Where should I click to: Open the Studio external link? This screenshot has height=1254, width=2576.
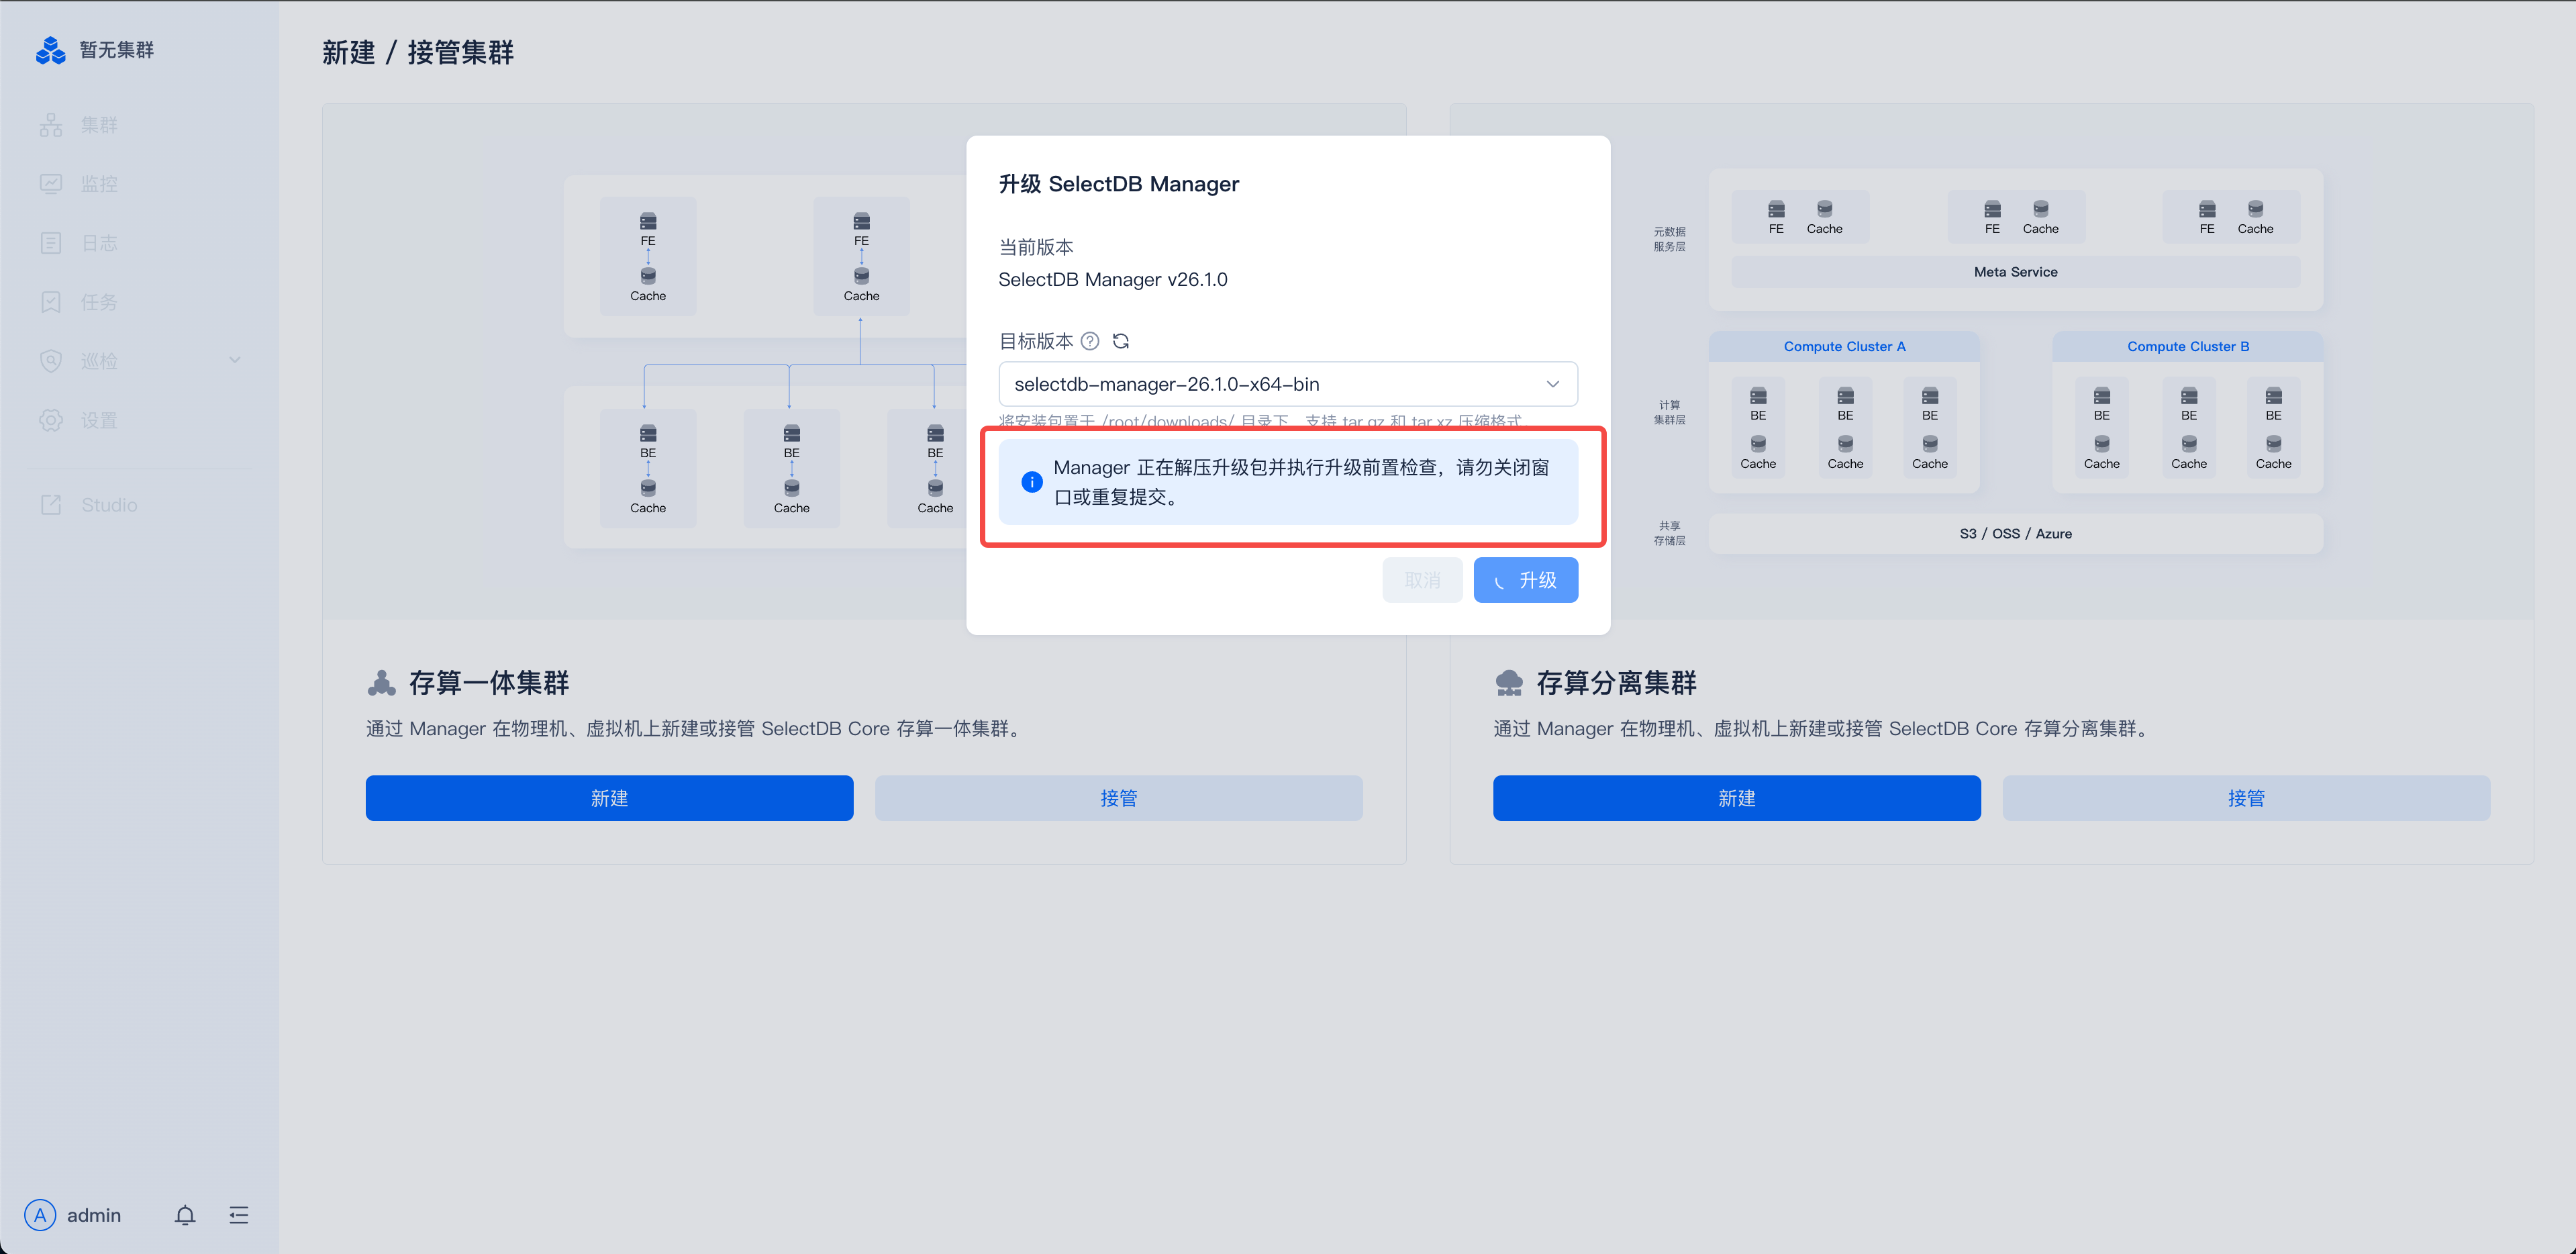pyautogui.click(x=140, y=505)
